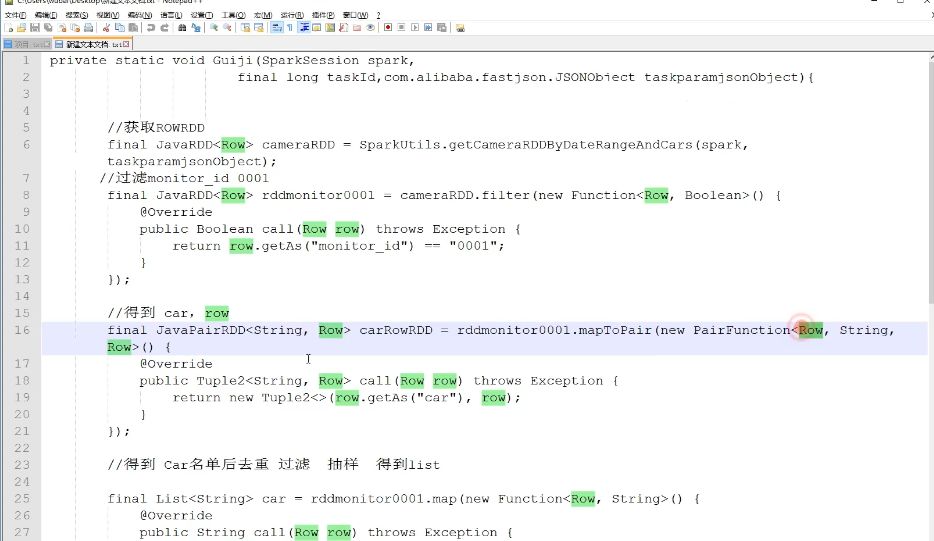
Task: Toggle Show all characters pilcrow button
Action: (x=290, y=28)
